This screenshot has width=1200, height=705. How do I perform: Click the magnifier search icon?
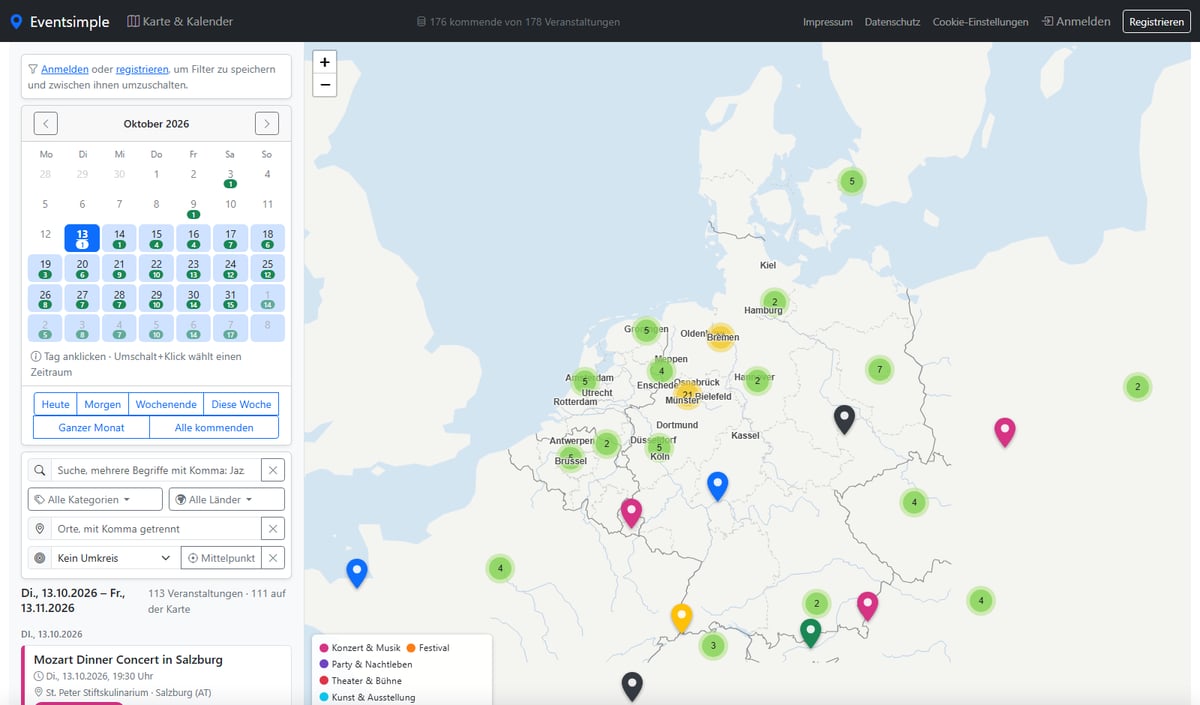(39, 470)
